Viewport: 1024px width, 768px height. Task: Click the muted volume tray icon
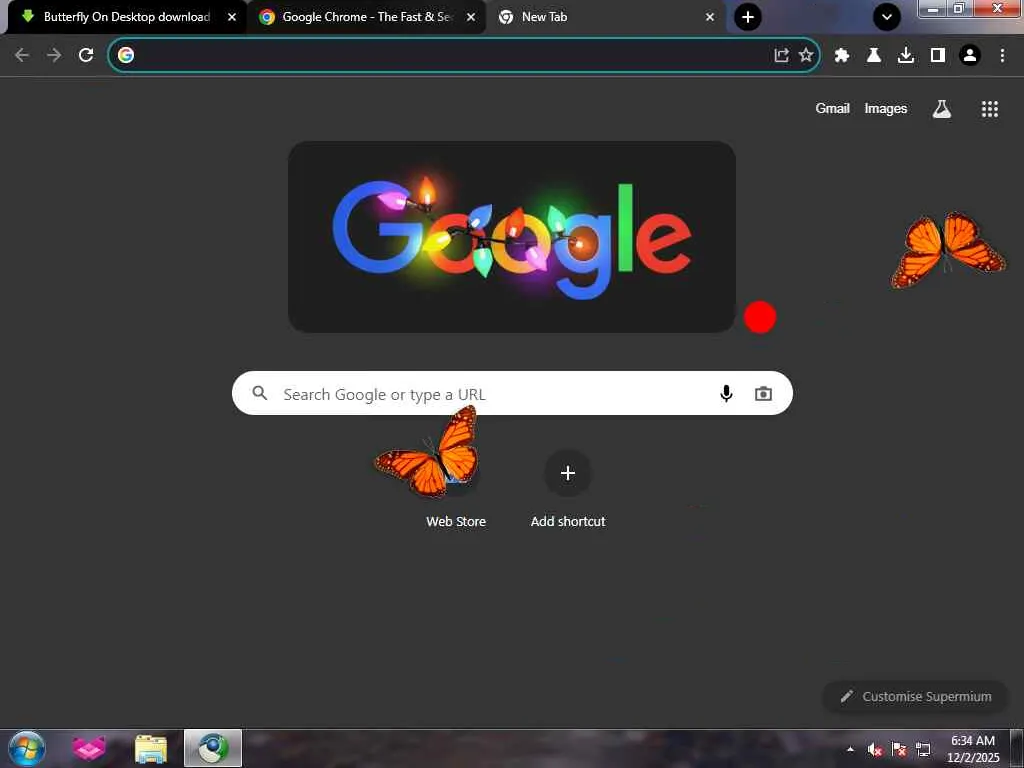(875, 750)
